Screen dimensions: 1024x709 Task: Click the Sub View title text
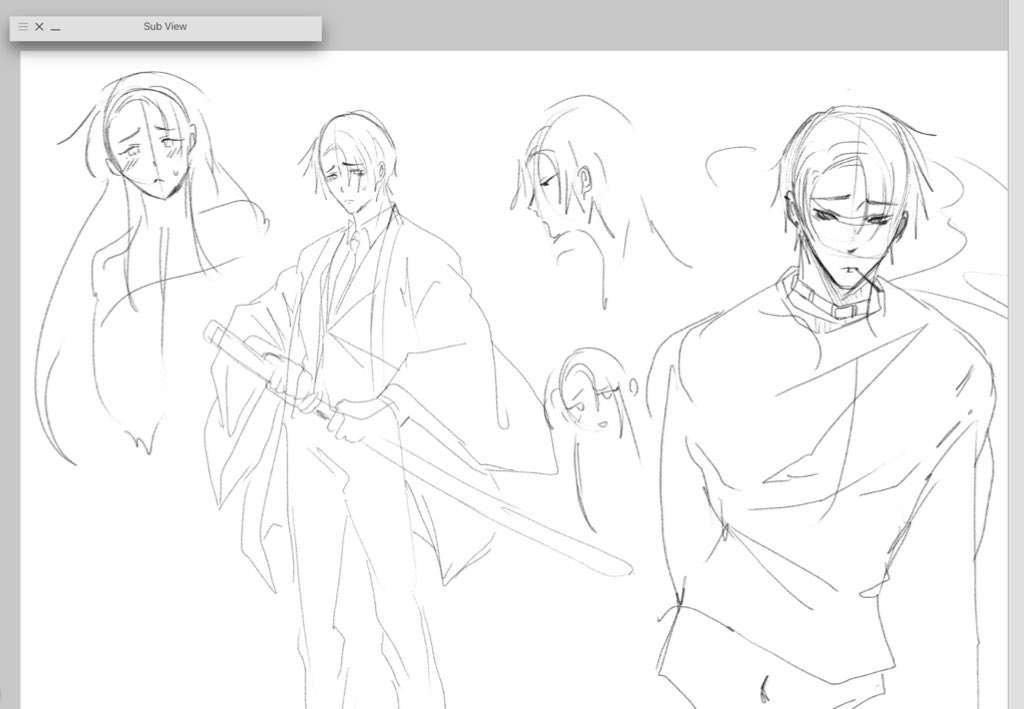(165, 26)
